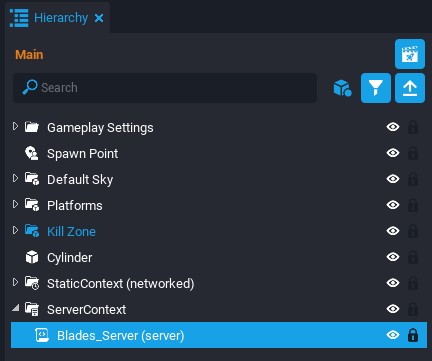Toggle the lock on Blades_Server
The height and width of the screenshot is (361, 432).
pyautogui.click(x=413, y=335)
